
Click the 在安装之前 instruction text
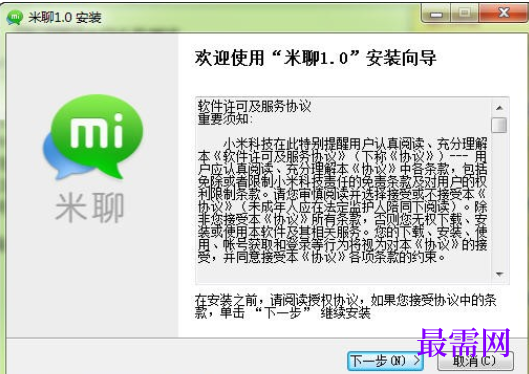[x=345, y=306]
